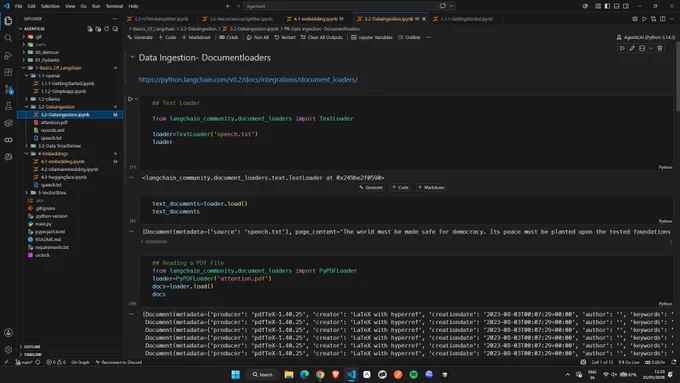Viewport: 680px width, 383px height.
Task: Open the Help menu
Action: pyautogui.click(x=133, y=6)
